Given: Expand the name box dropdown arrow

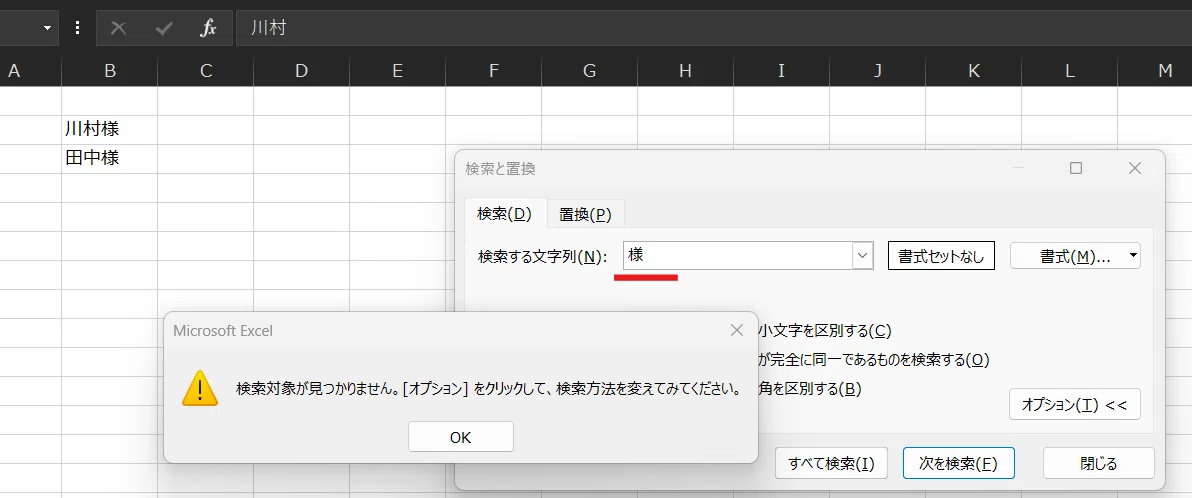Looking at the screenshot, I should coord(48,28).
